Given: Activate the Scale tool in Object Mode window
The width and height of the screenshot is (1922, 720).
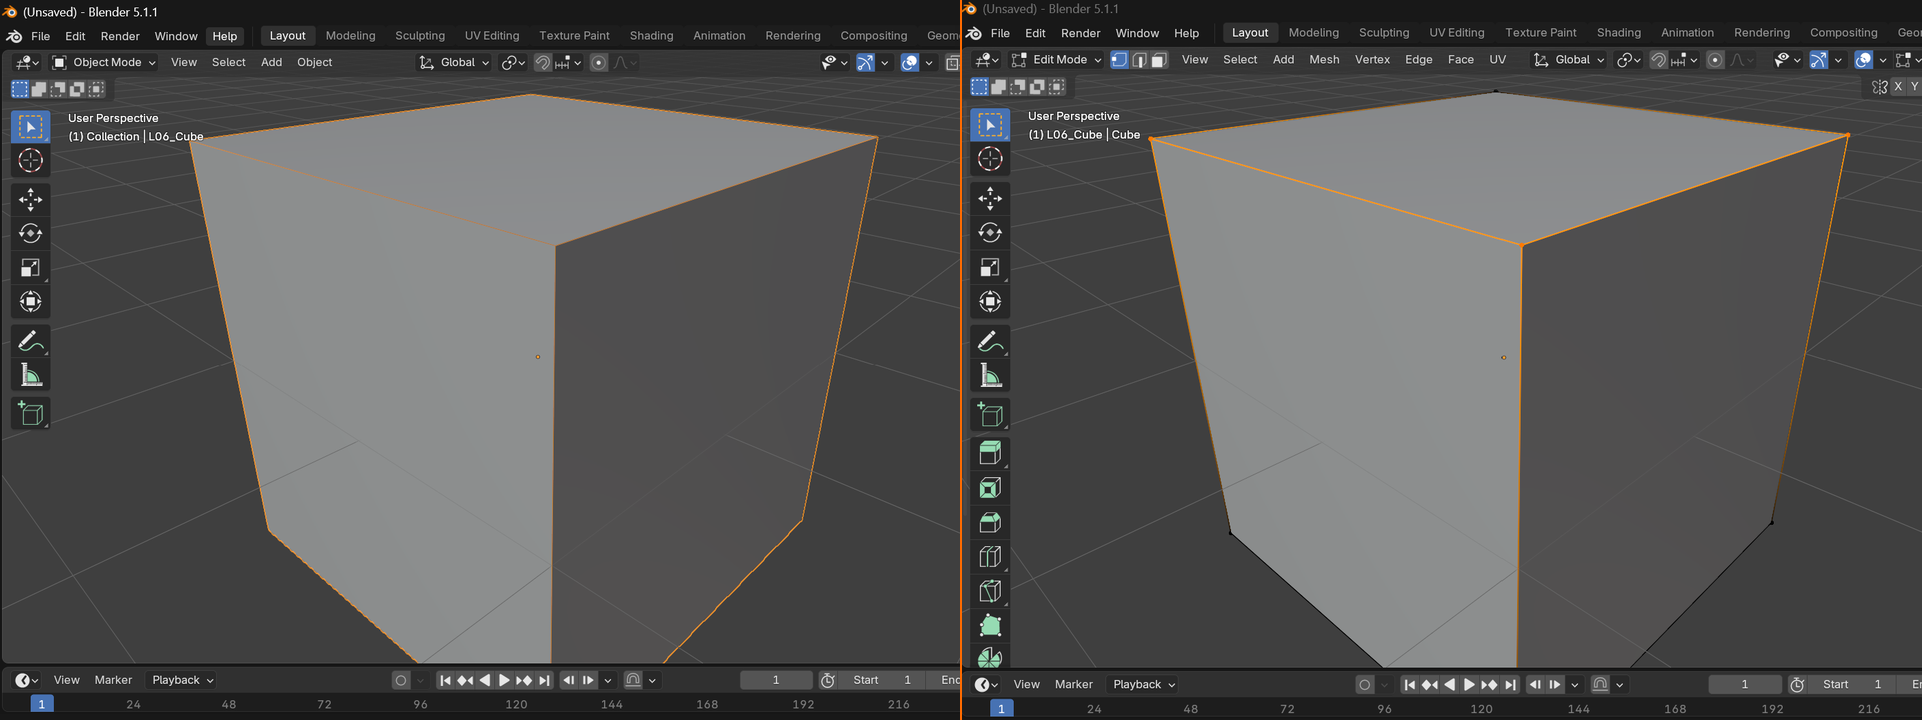Looking at the screenshot, I should 30,267.
